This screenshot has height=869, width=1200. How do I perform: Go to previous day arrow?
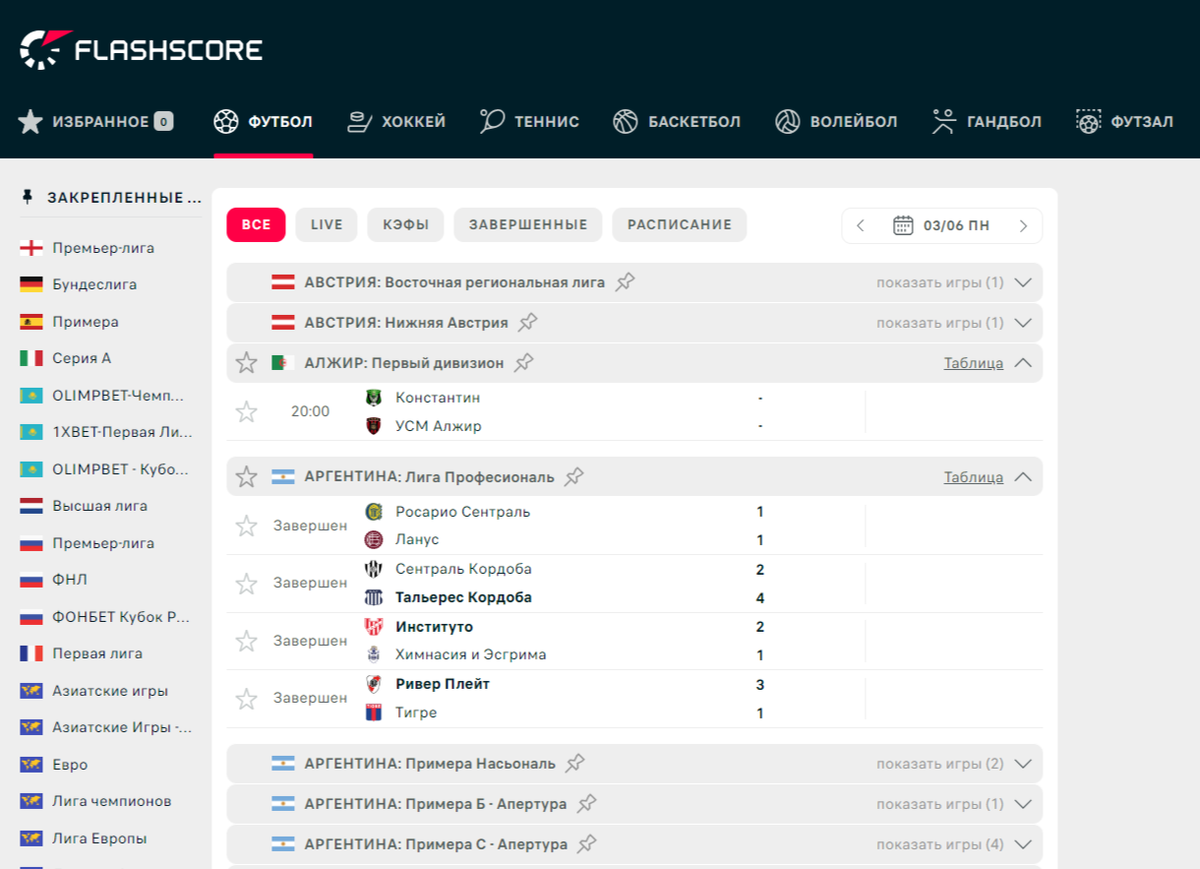pyautogui.click(x=860, y=226)
